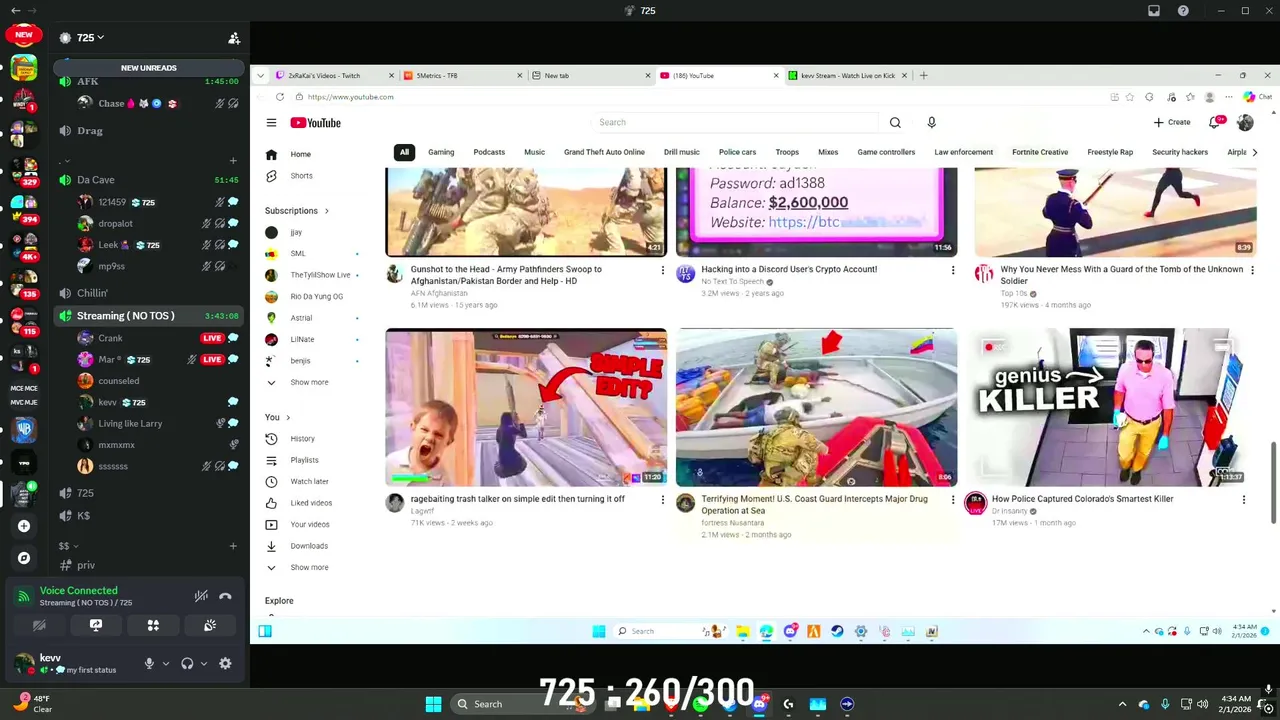Open microphone input options arrow in Discord
The height and width of the screenshot is (720, 1280).
[x=166, y=663]
